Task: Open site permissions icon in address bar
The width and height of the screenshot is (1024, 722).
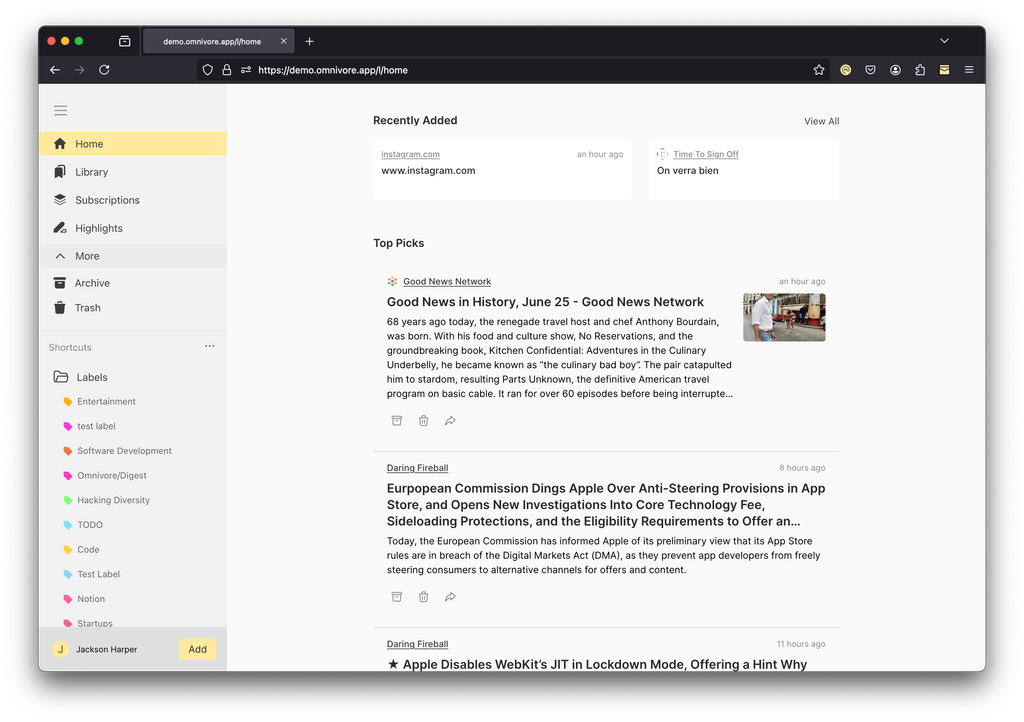Action: tap(246, 70)
